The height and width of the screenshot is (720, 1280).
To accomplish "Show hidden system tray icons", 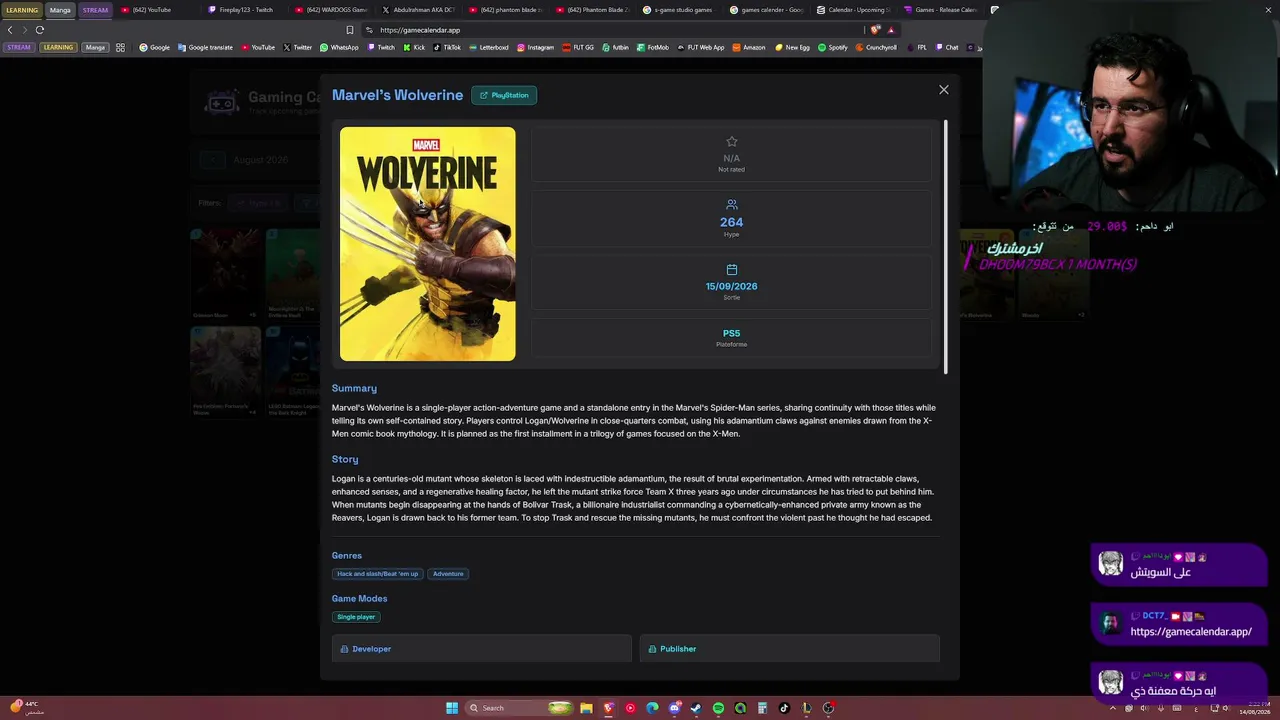I will click(1115, 708).
